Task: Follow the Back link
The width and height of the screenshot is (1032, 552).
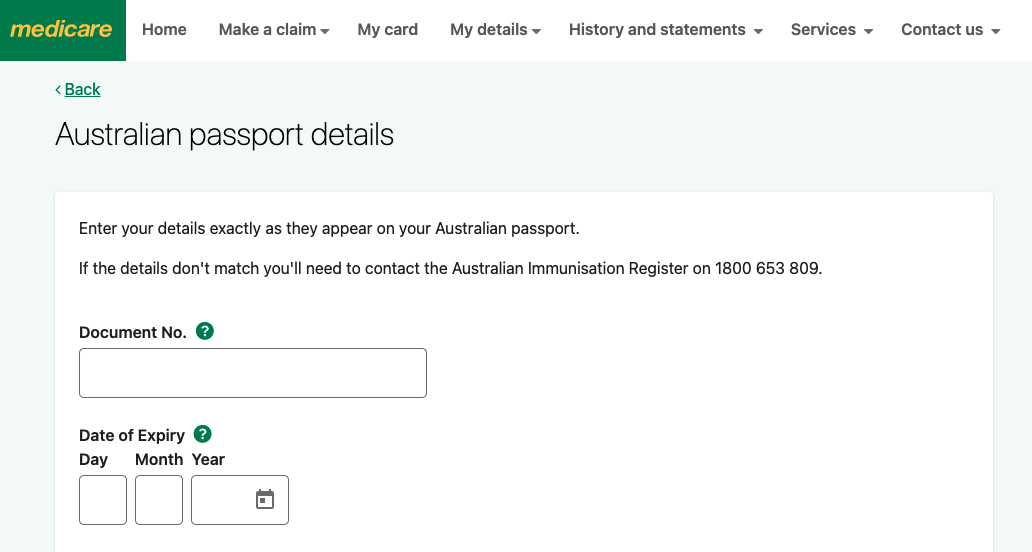Action: tap(82, 89)
